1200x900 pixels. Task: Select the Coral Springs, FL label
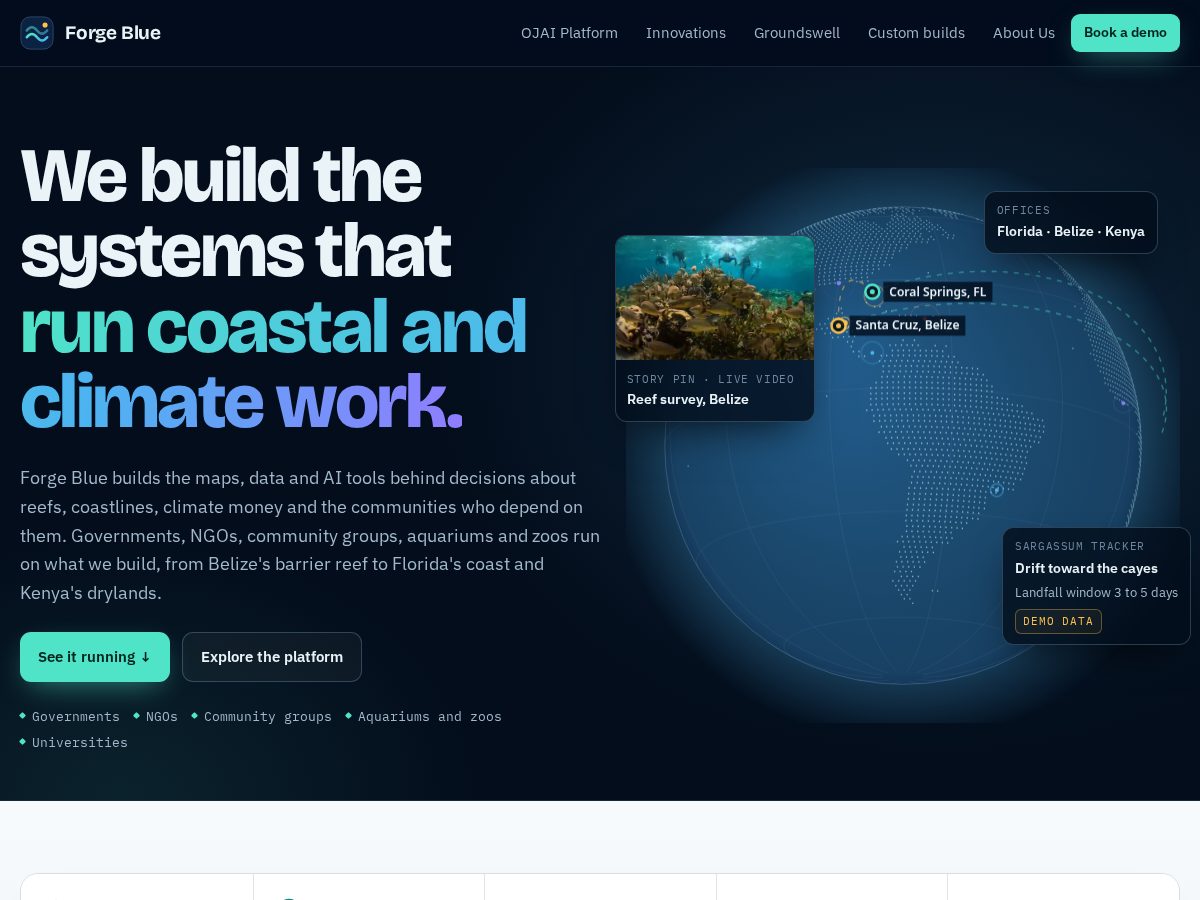938,292
